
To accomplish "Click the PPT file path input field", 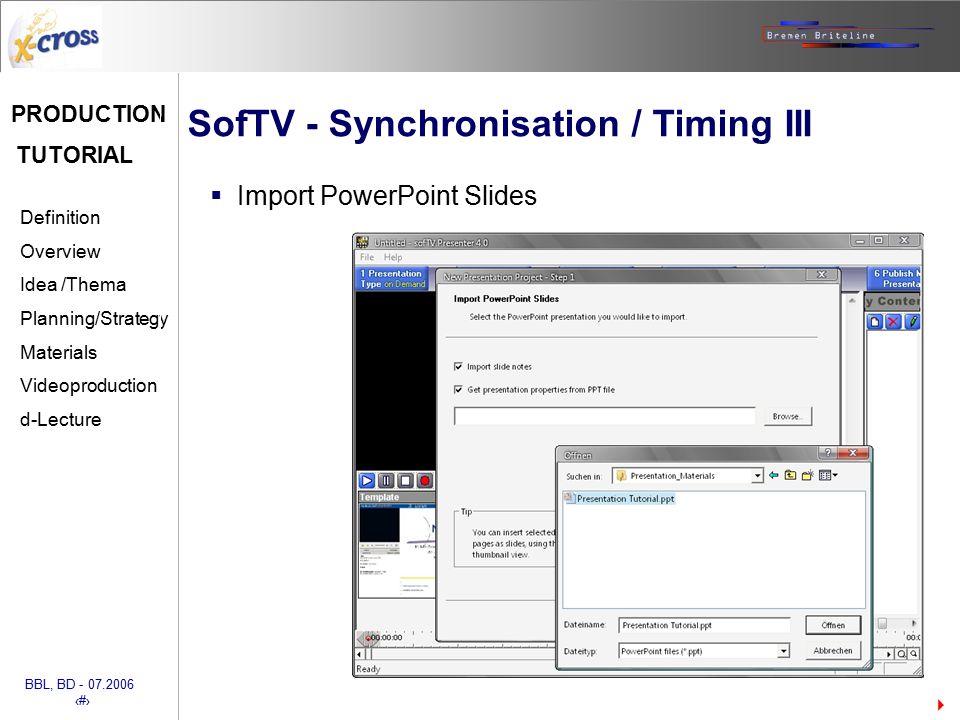I will click(x=604, y=416).
